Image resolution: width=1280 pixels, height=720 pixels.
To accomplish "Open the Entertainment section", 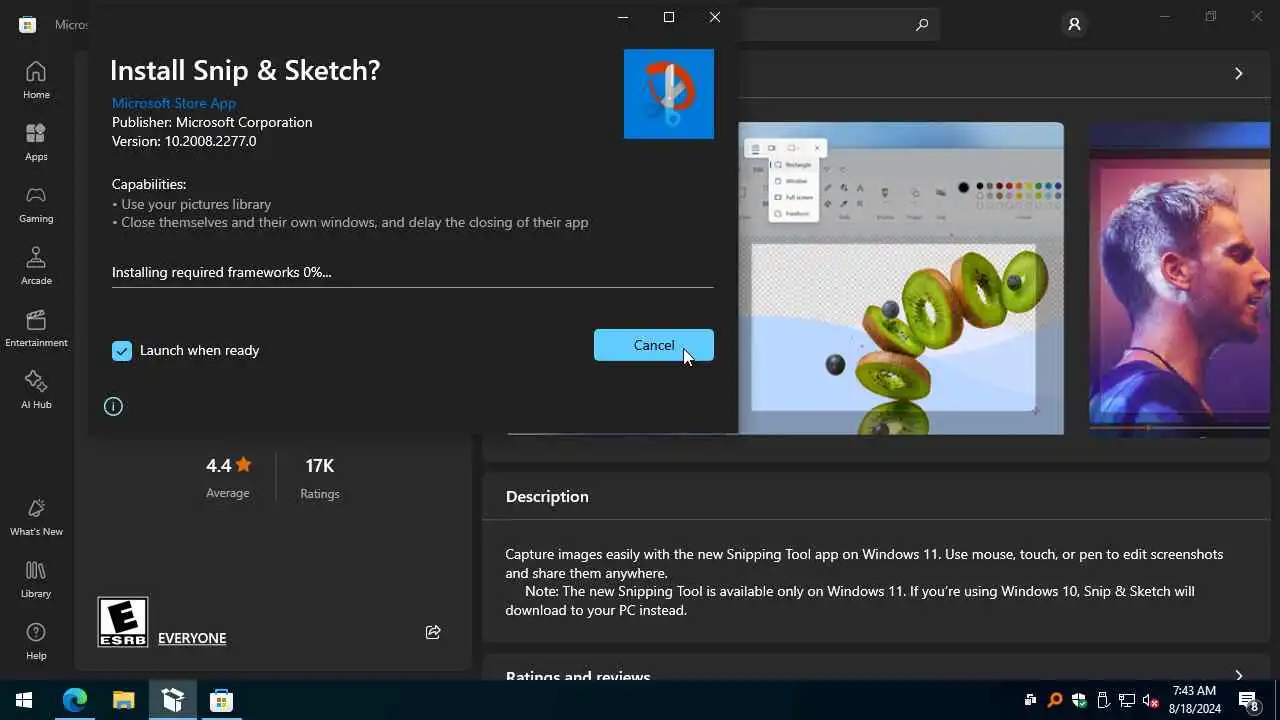I will pos(36,328).
